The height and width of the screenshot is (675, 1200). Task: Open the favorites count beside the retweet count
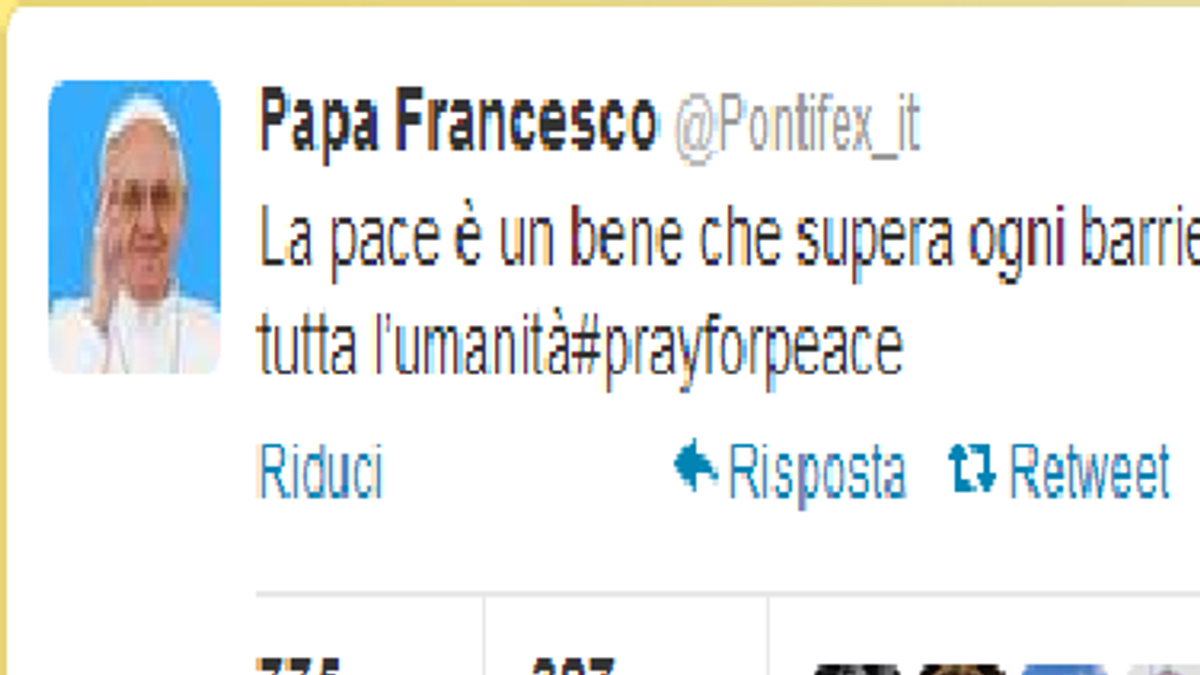572,666
